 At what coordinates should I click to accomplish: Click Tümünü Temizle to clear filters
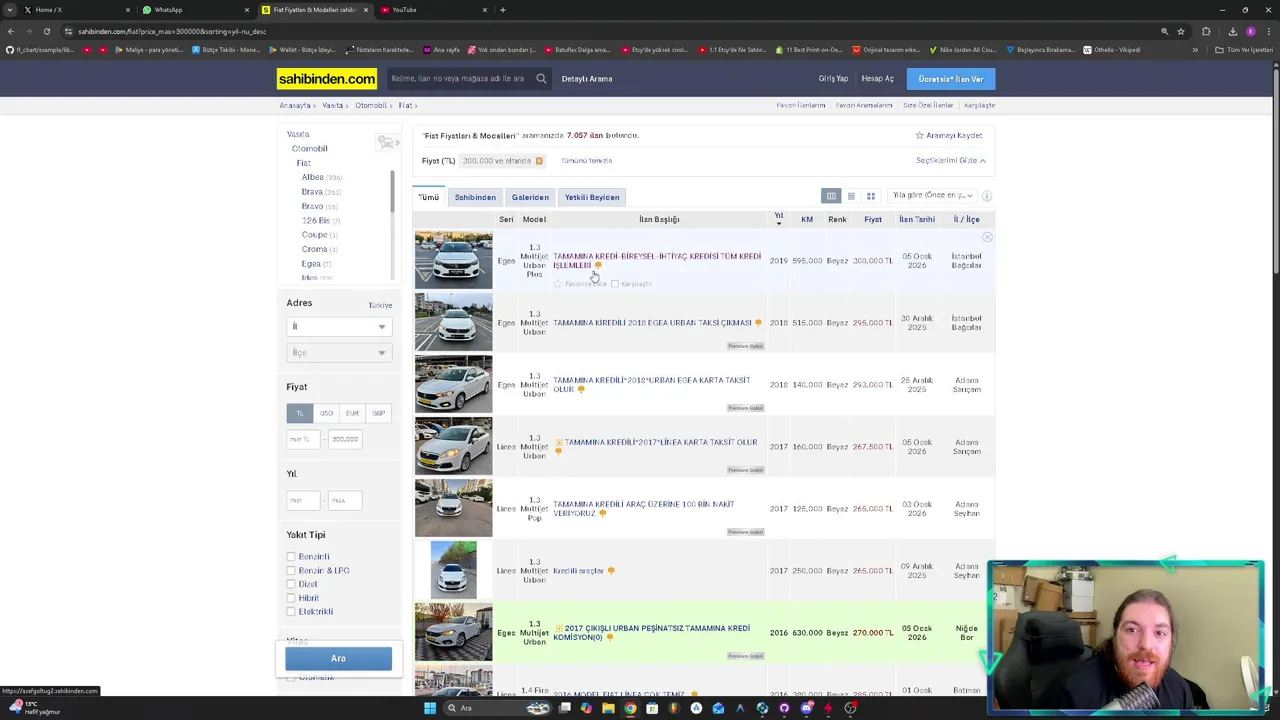pyautogui.click(x=586, y=161)
